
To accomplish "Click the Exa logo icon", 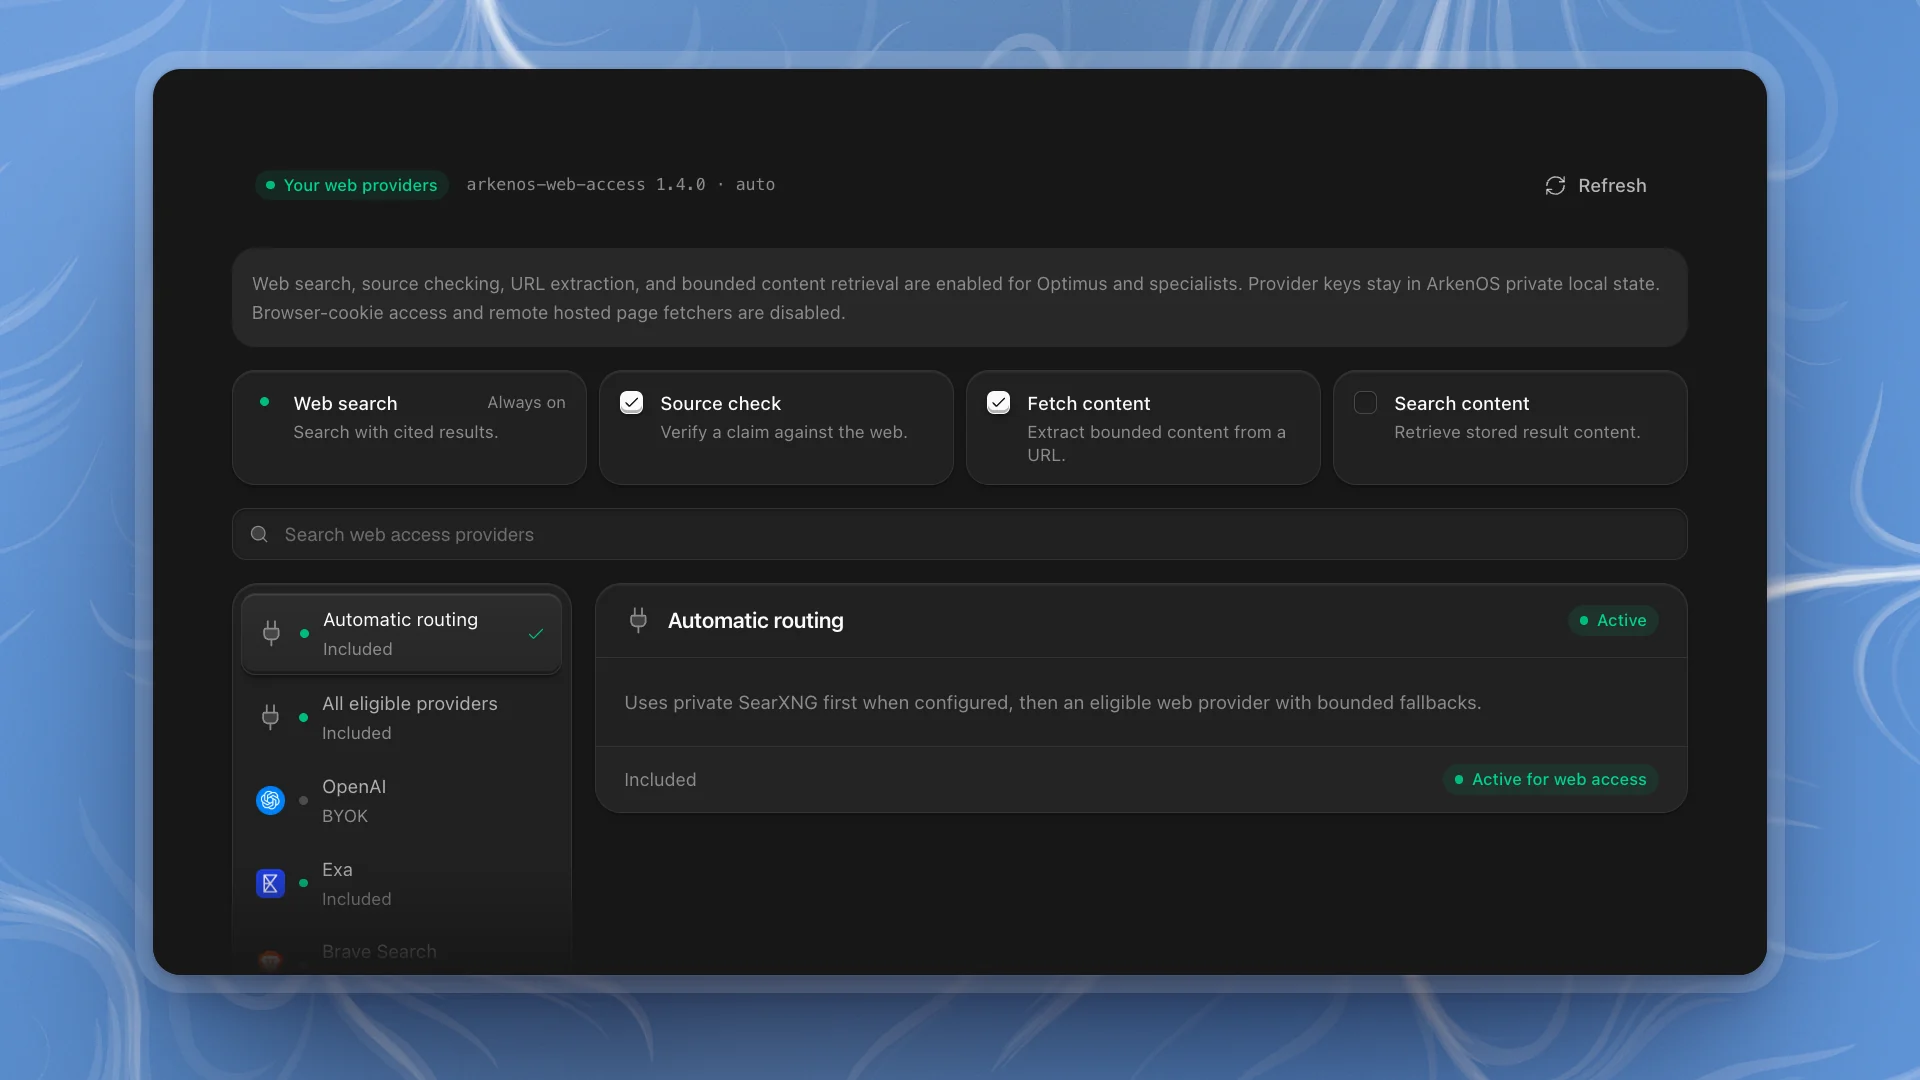I will tap(270, 883).
